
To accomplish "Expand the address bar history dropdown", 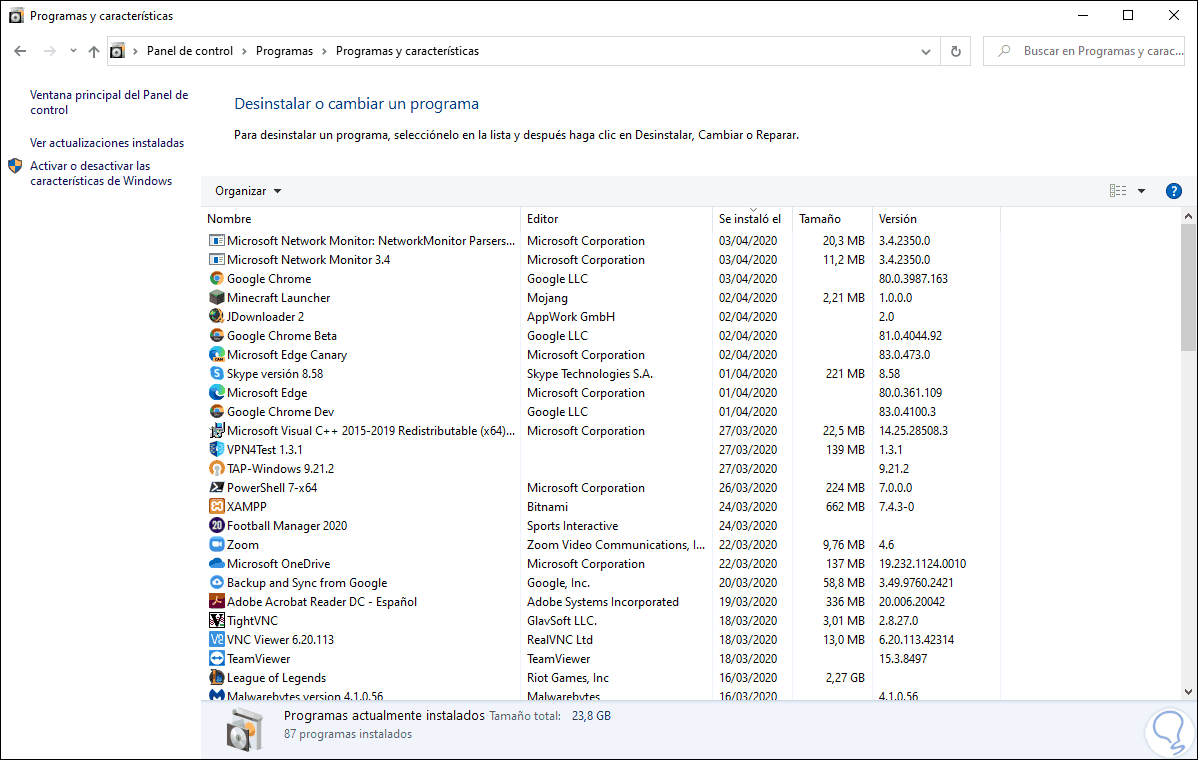I will pos(925,51).
